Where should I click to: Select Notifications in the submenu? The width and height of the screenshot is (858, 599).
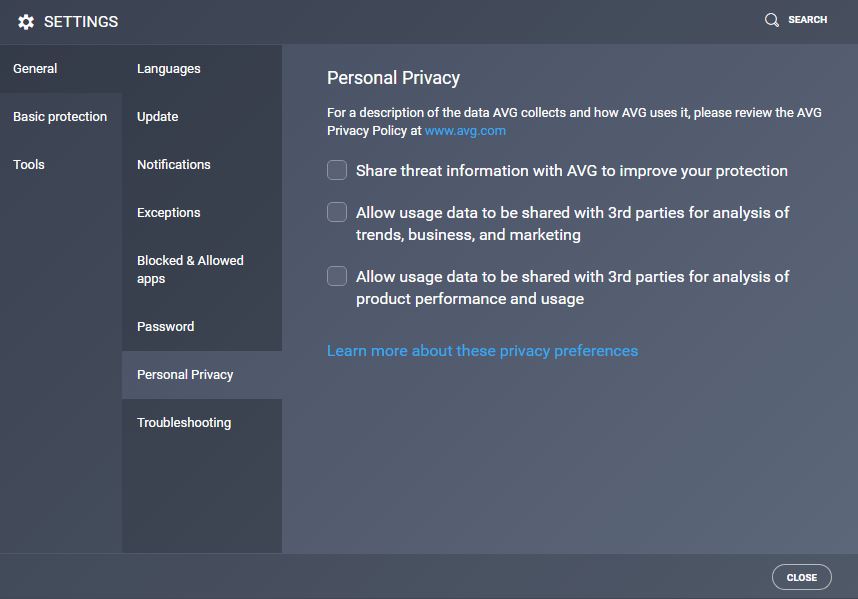(x=202, y=165)
